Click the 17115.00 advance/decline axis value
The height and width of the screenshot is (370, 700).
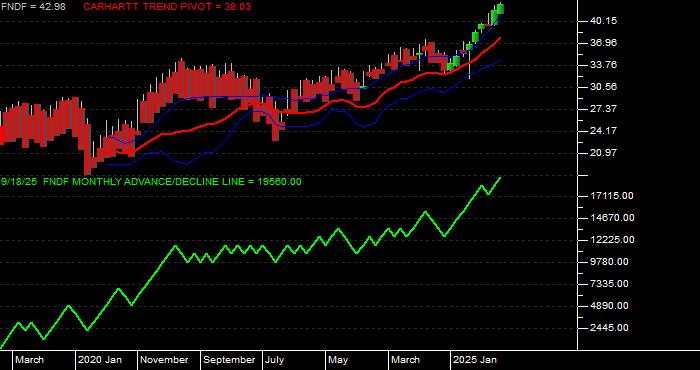pos(612,196)
